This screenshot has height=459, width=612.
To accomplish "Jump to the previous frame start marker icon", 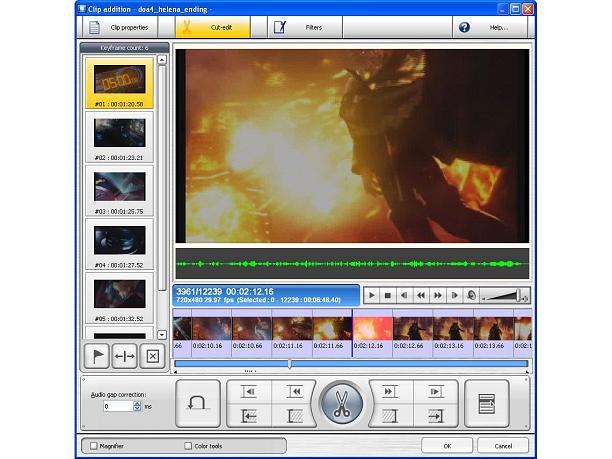I will click(249, 391).
